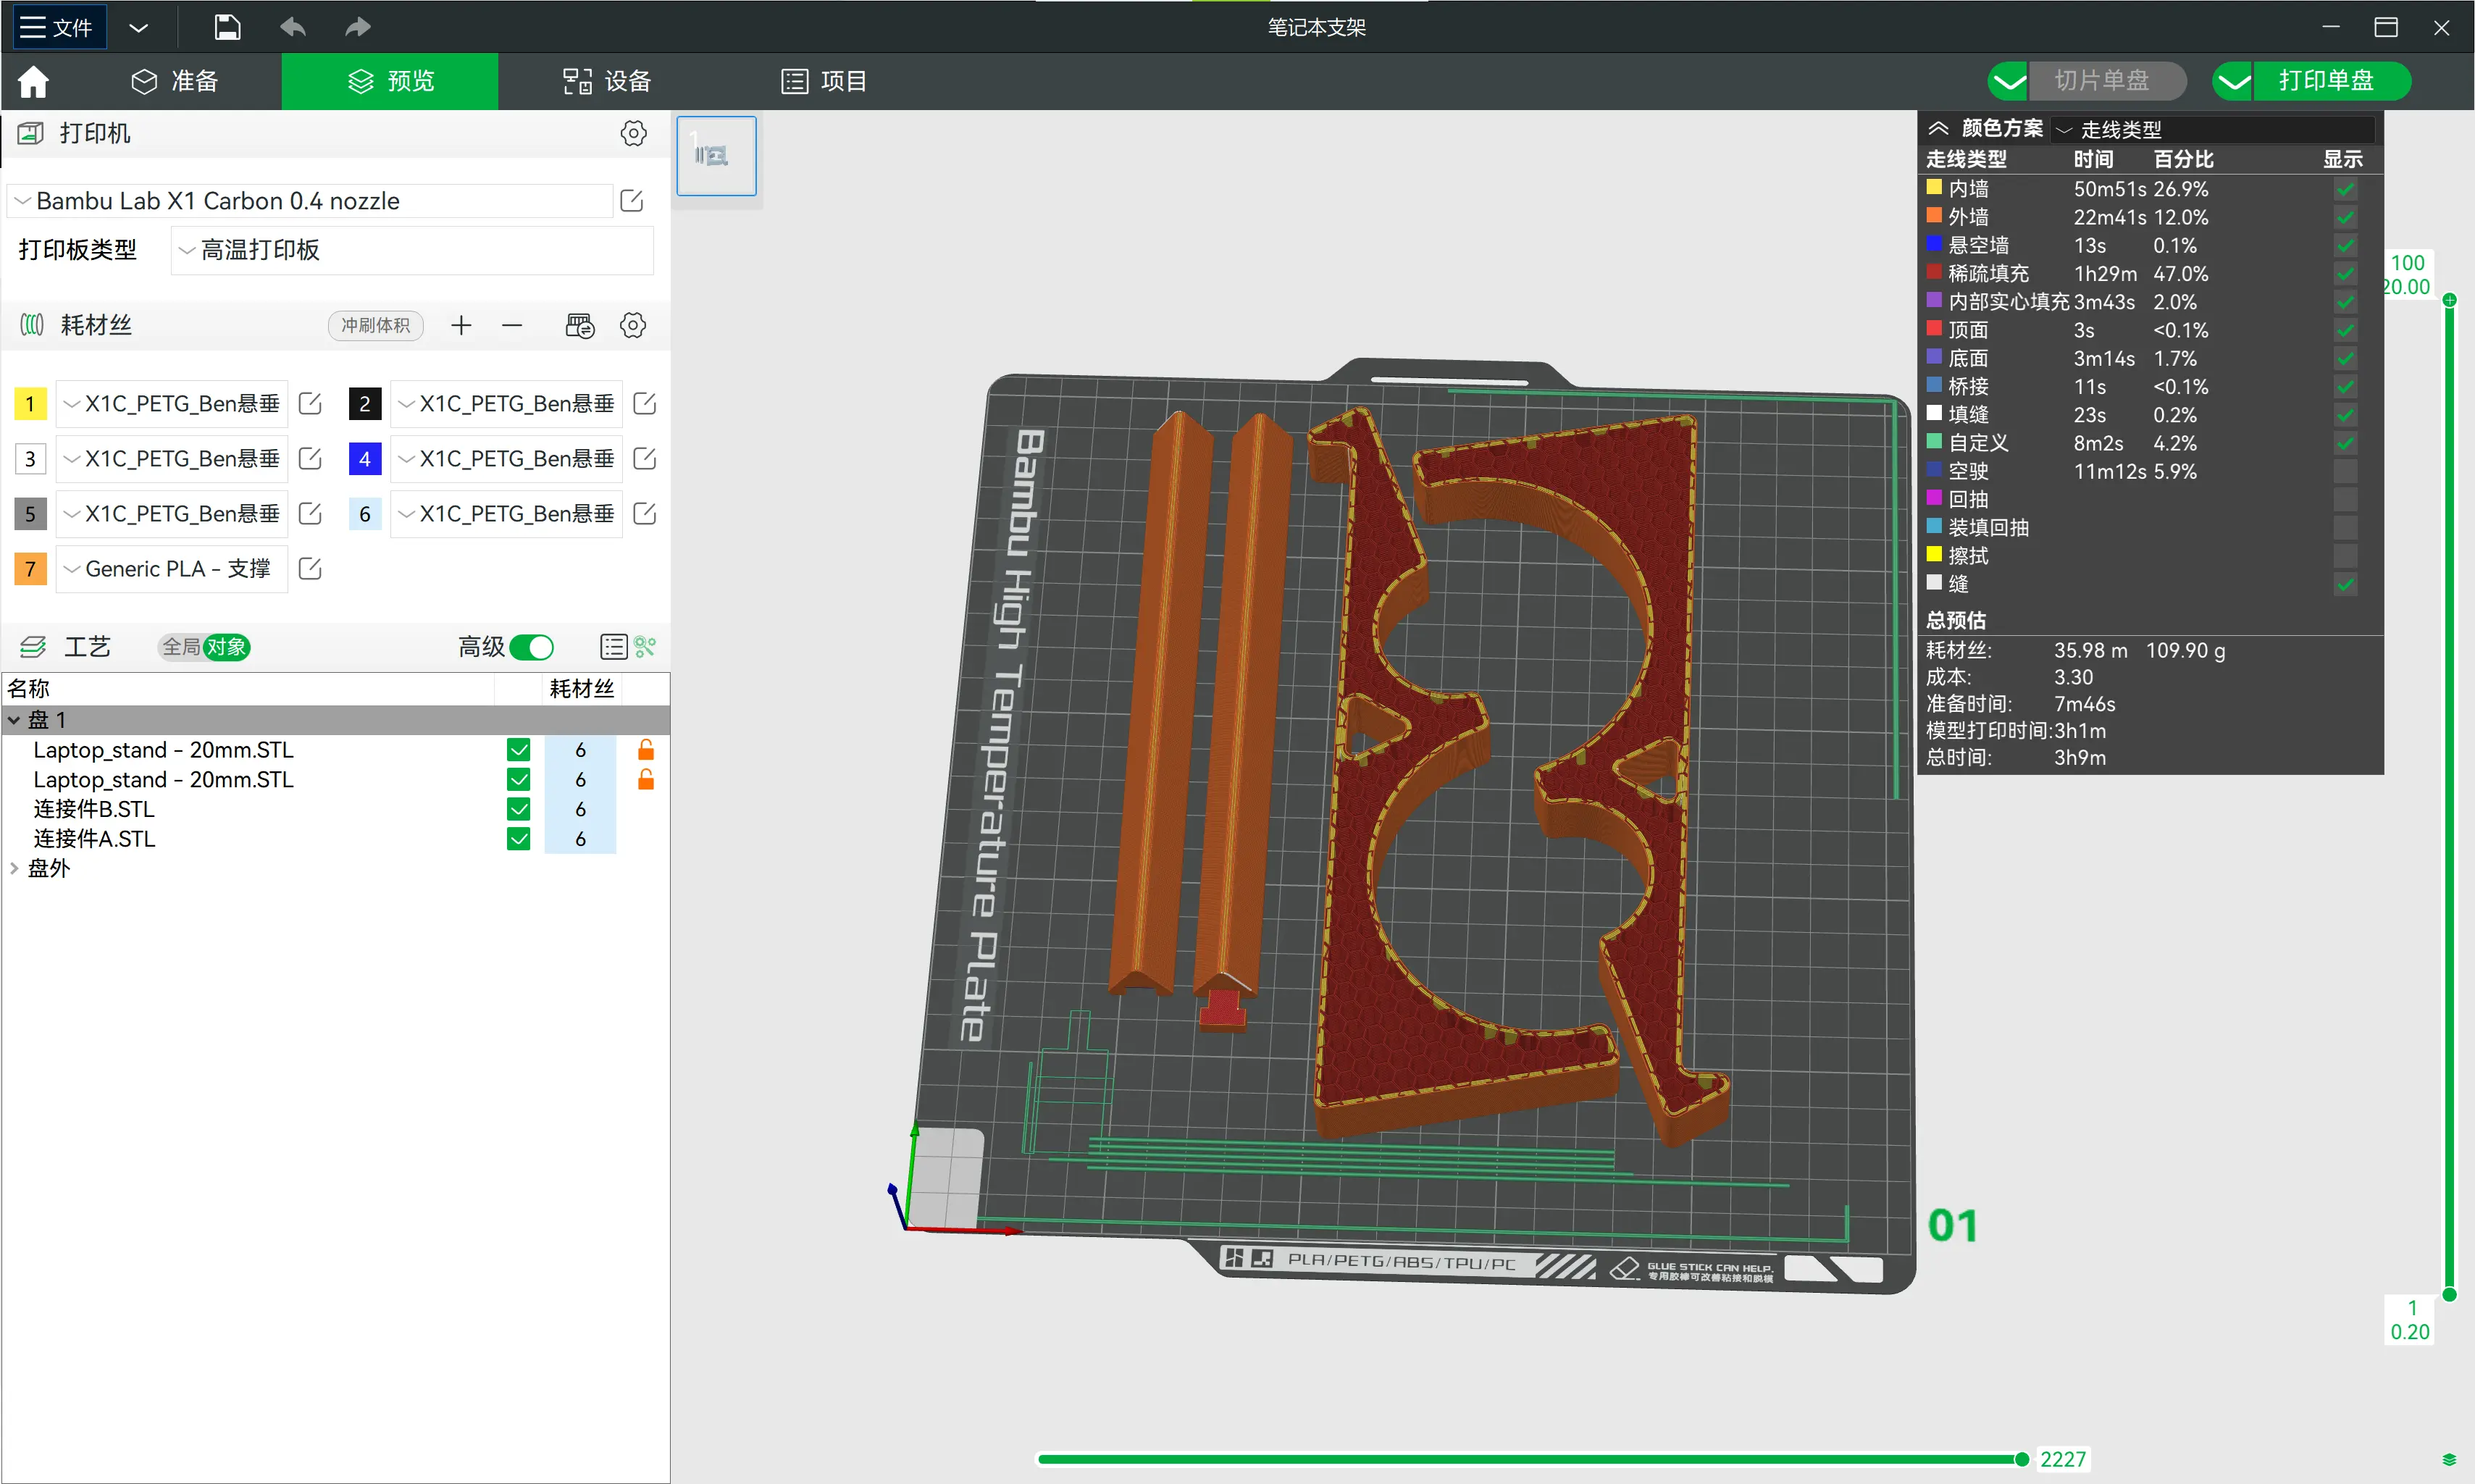Edit filament 4 preset
This screenshot has height=1484, width=2475.
[x=645, y=458]
